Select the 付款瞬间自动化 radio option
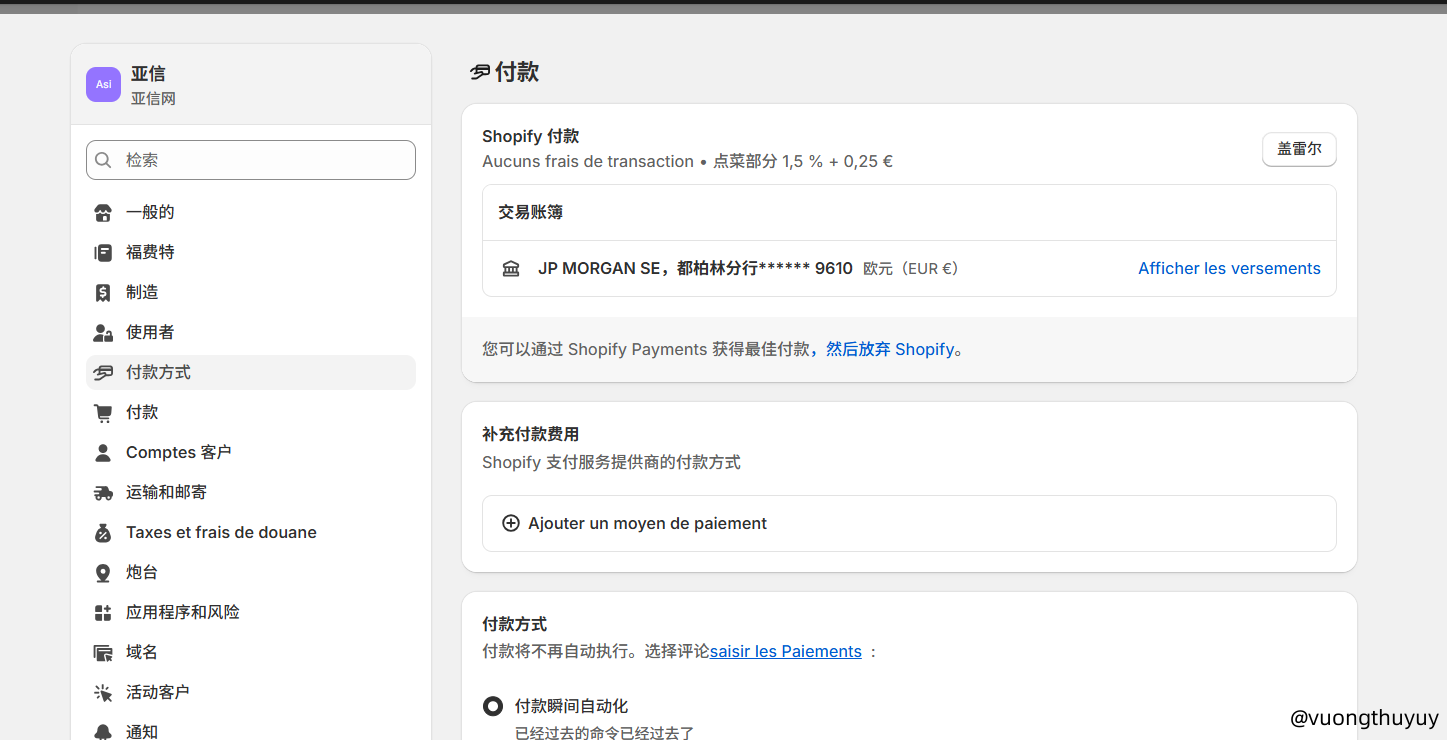 click(493, 706)
